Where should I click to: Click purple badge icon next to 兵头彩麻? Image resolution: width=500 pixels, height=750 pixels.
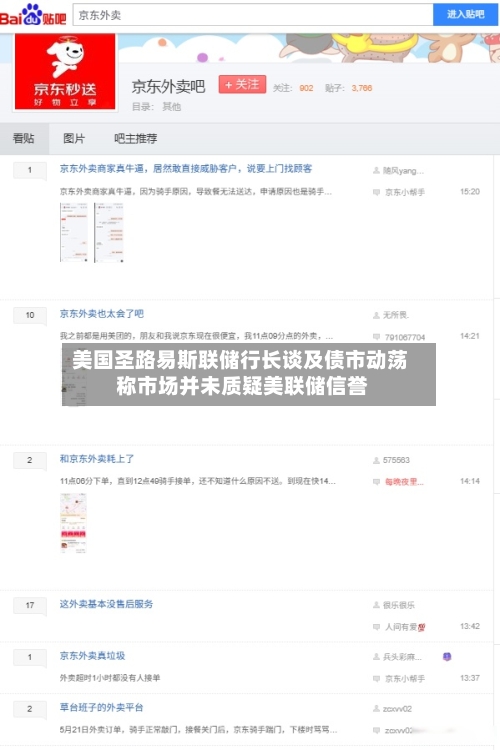447,657
